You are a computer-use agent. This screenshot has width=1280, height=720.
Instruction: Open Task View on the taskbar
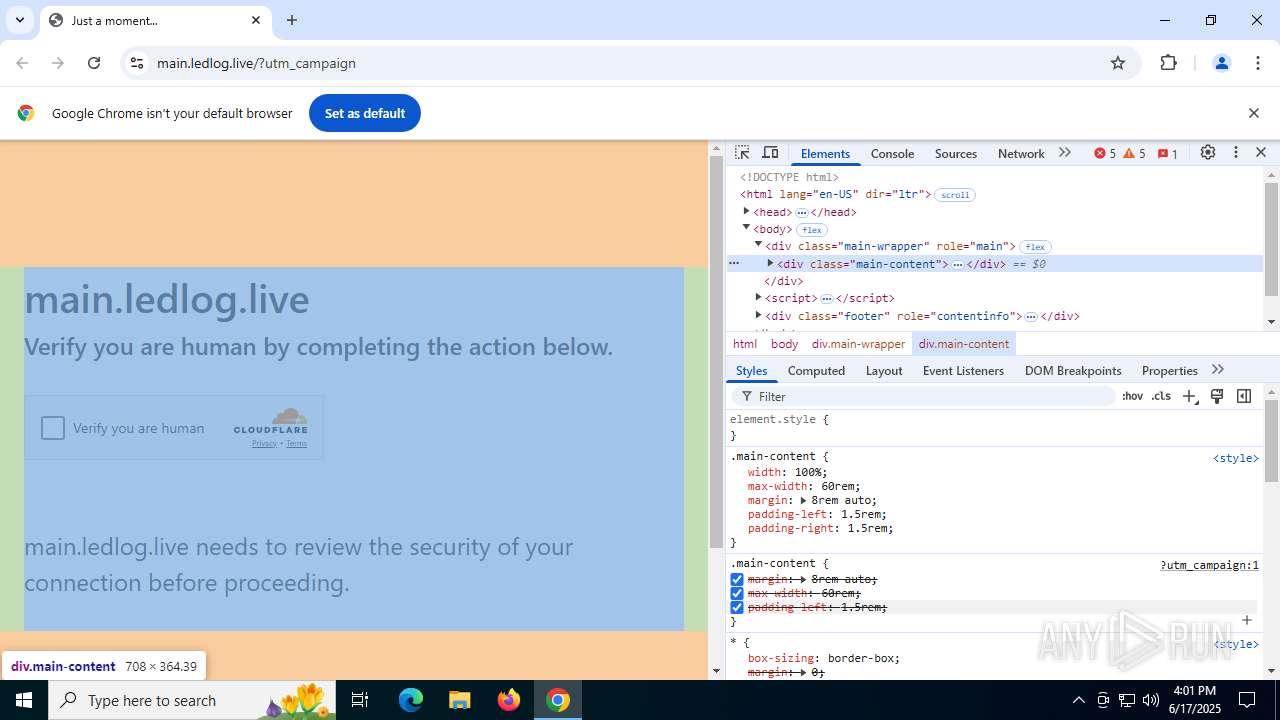point(360,700)
